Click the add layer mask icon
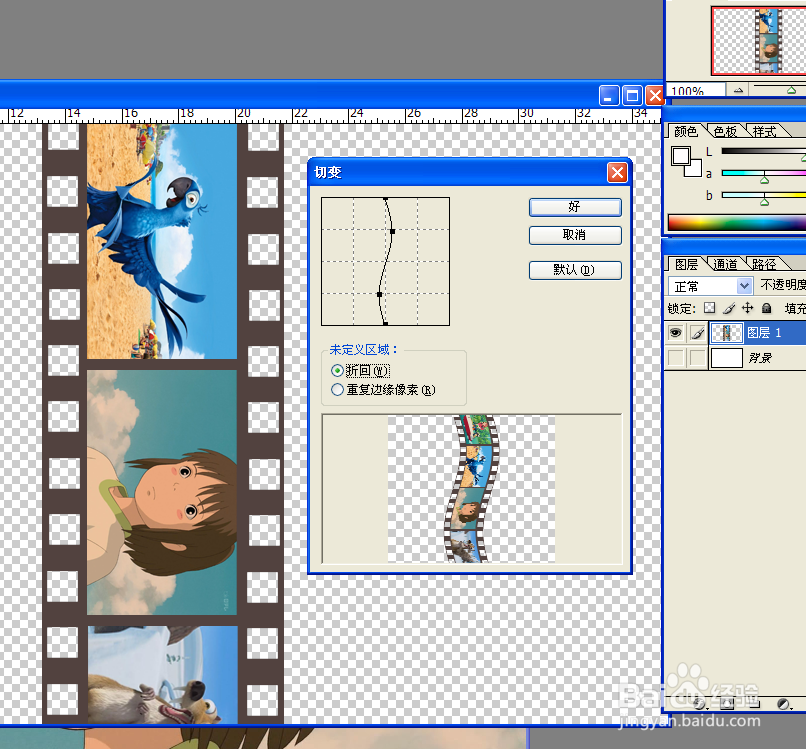 point(727,704)
